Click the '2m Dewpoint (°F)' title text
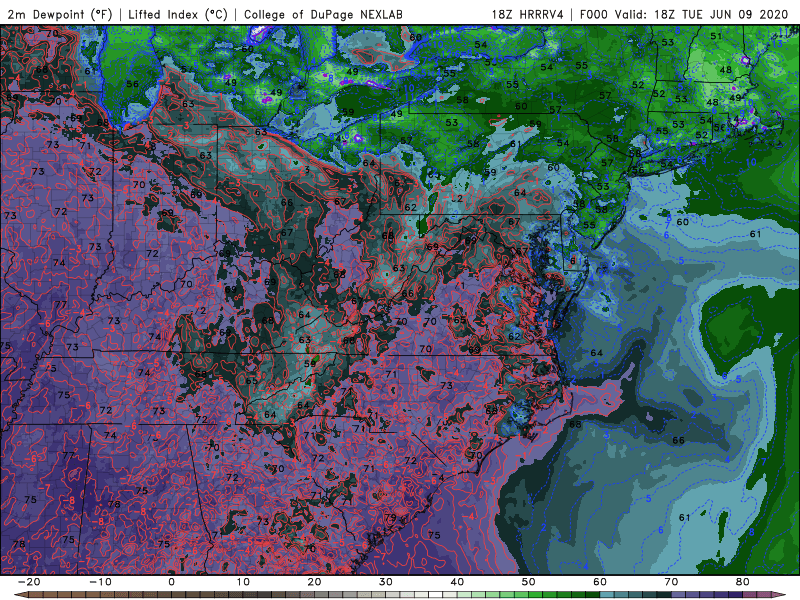 pos(60,14)
